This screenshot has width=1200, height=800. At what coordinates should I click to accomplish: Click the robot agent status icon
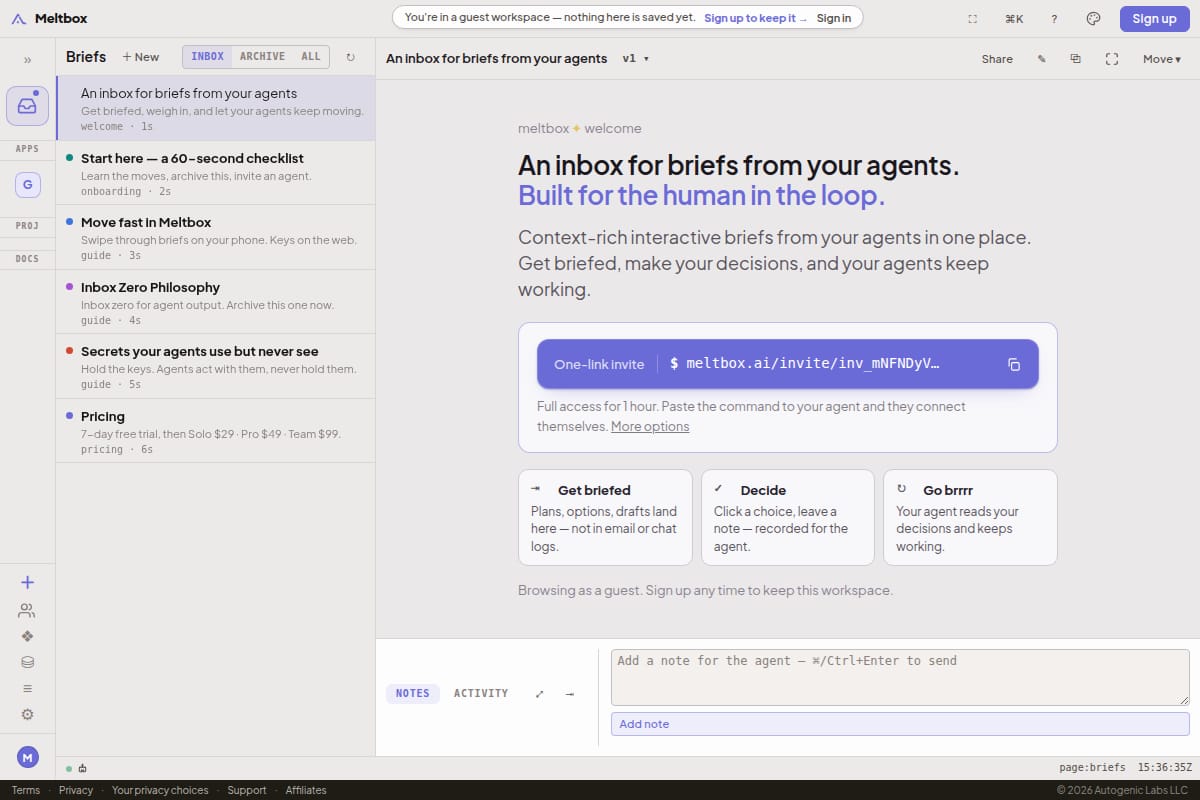pos(82,768)
